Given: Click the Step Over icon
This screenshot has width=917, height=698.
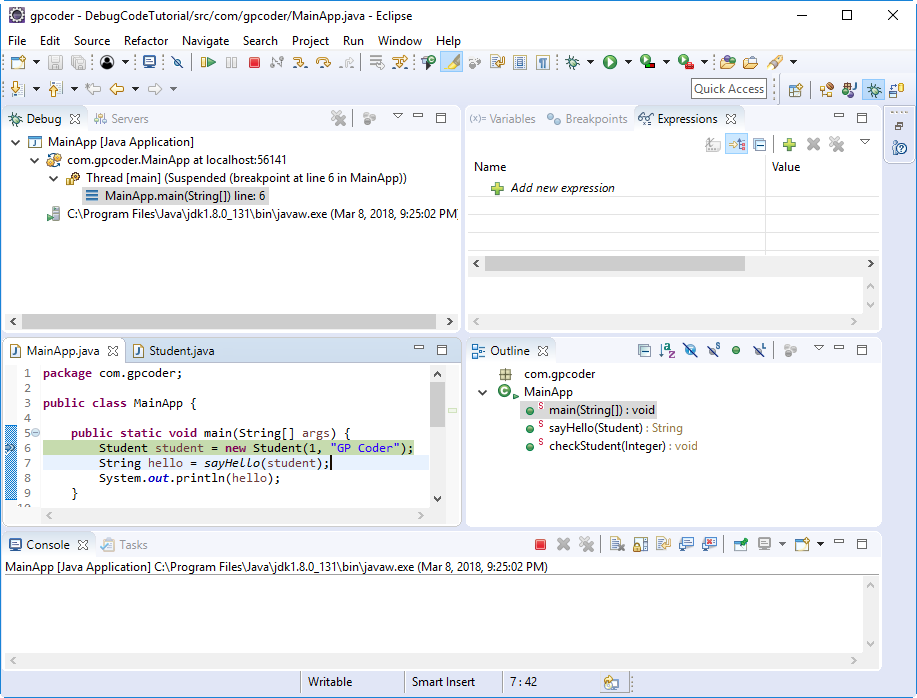Looking at the screenshot, I should point(323,62).
